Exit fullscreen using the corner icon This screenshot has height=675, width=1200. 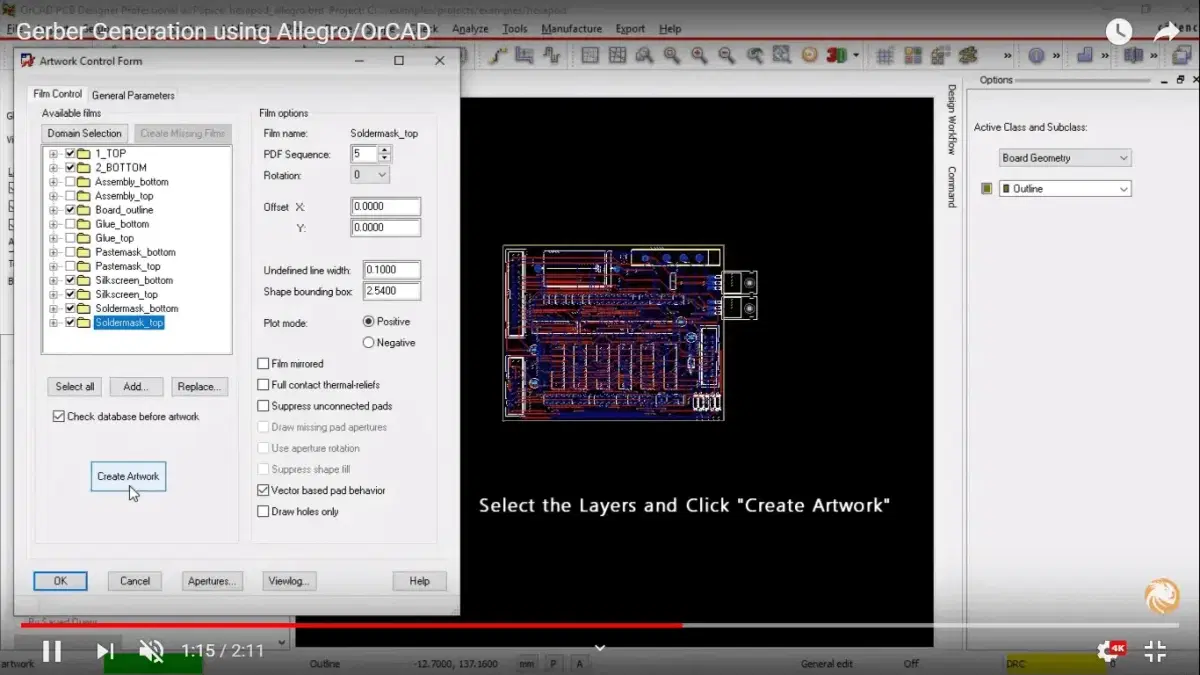[1155, 651]
